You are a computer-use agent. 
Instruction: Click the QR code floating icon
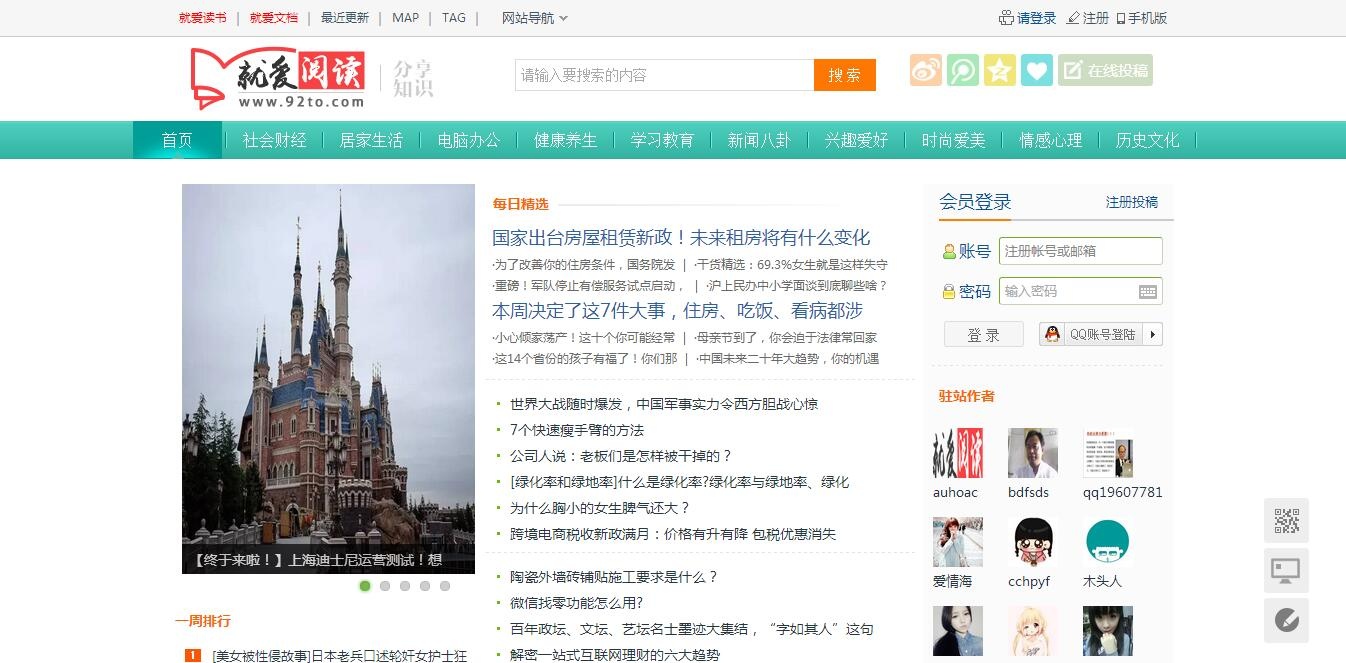pyautogui.click(x=1286, y=520)
